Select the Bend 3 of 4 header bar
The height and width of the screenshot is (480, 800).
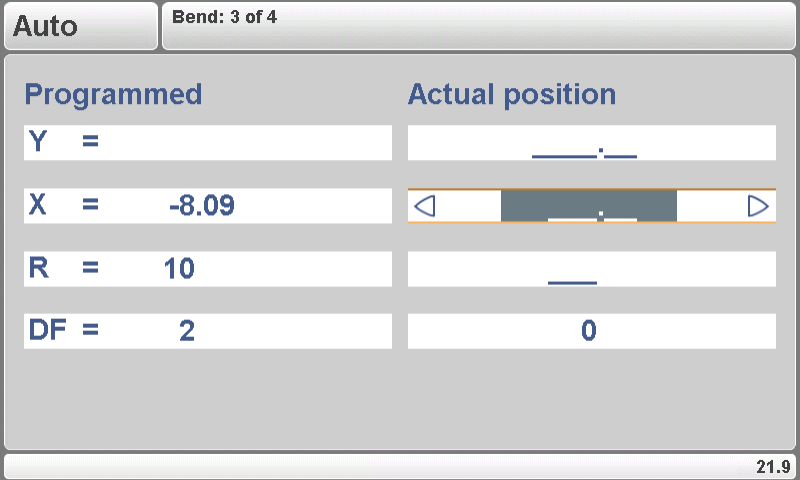(478, 26)
